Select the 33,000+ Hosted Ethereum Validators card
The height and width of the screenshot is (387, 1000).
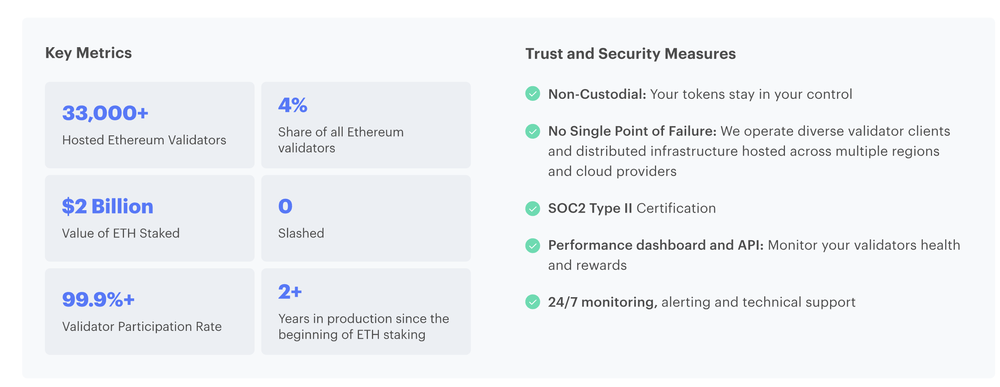(x=149, y=125)
